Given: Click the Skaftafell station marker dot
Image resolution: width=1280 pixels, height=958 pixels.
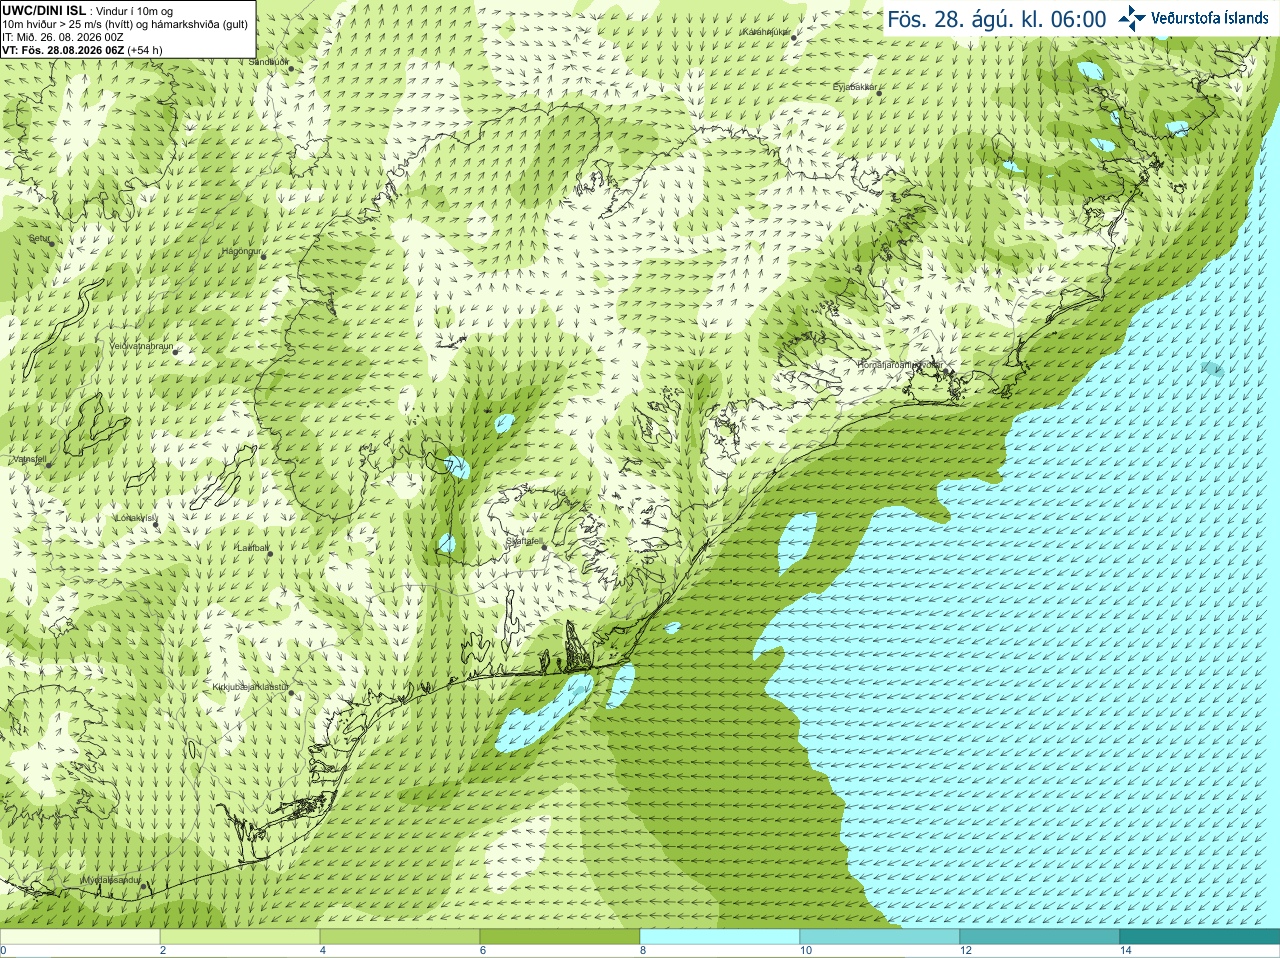Looking at the screenshot, I should tap(545, 547).
